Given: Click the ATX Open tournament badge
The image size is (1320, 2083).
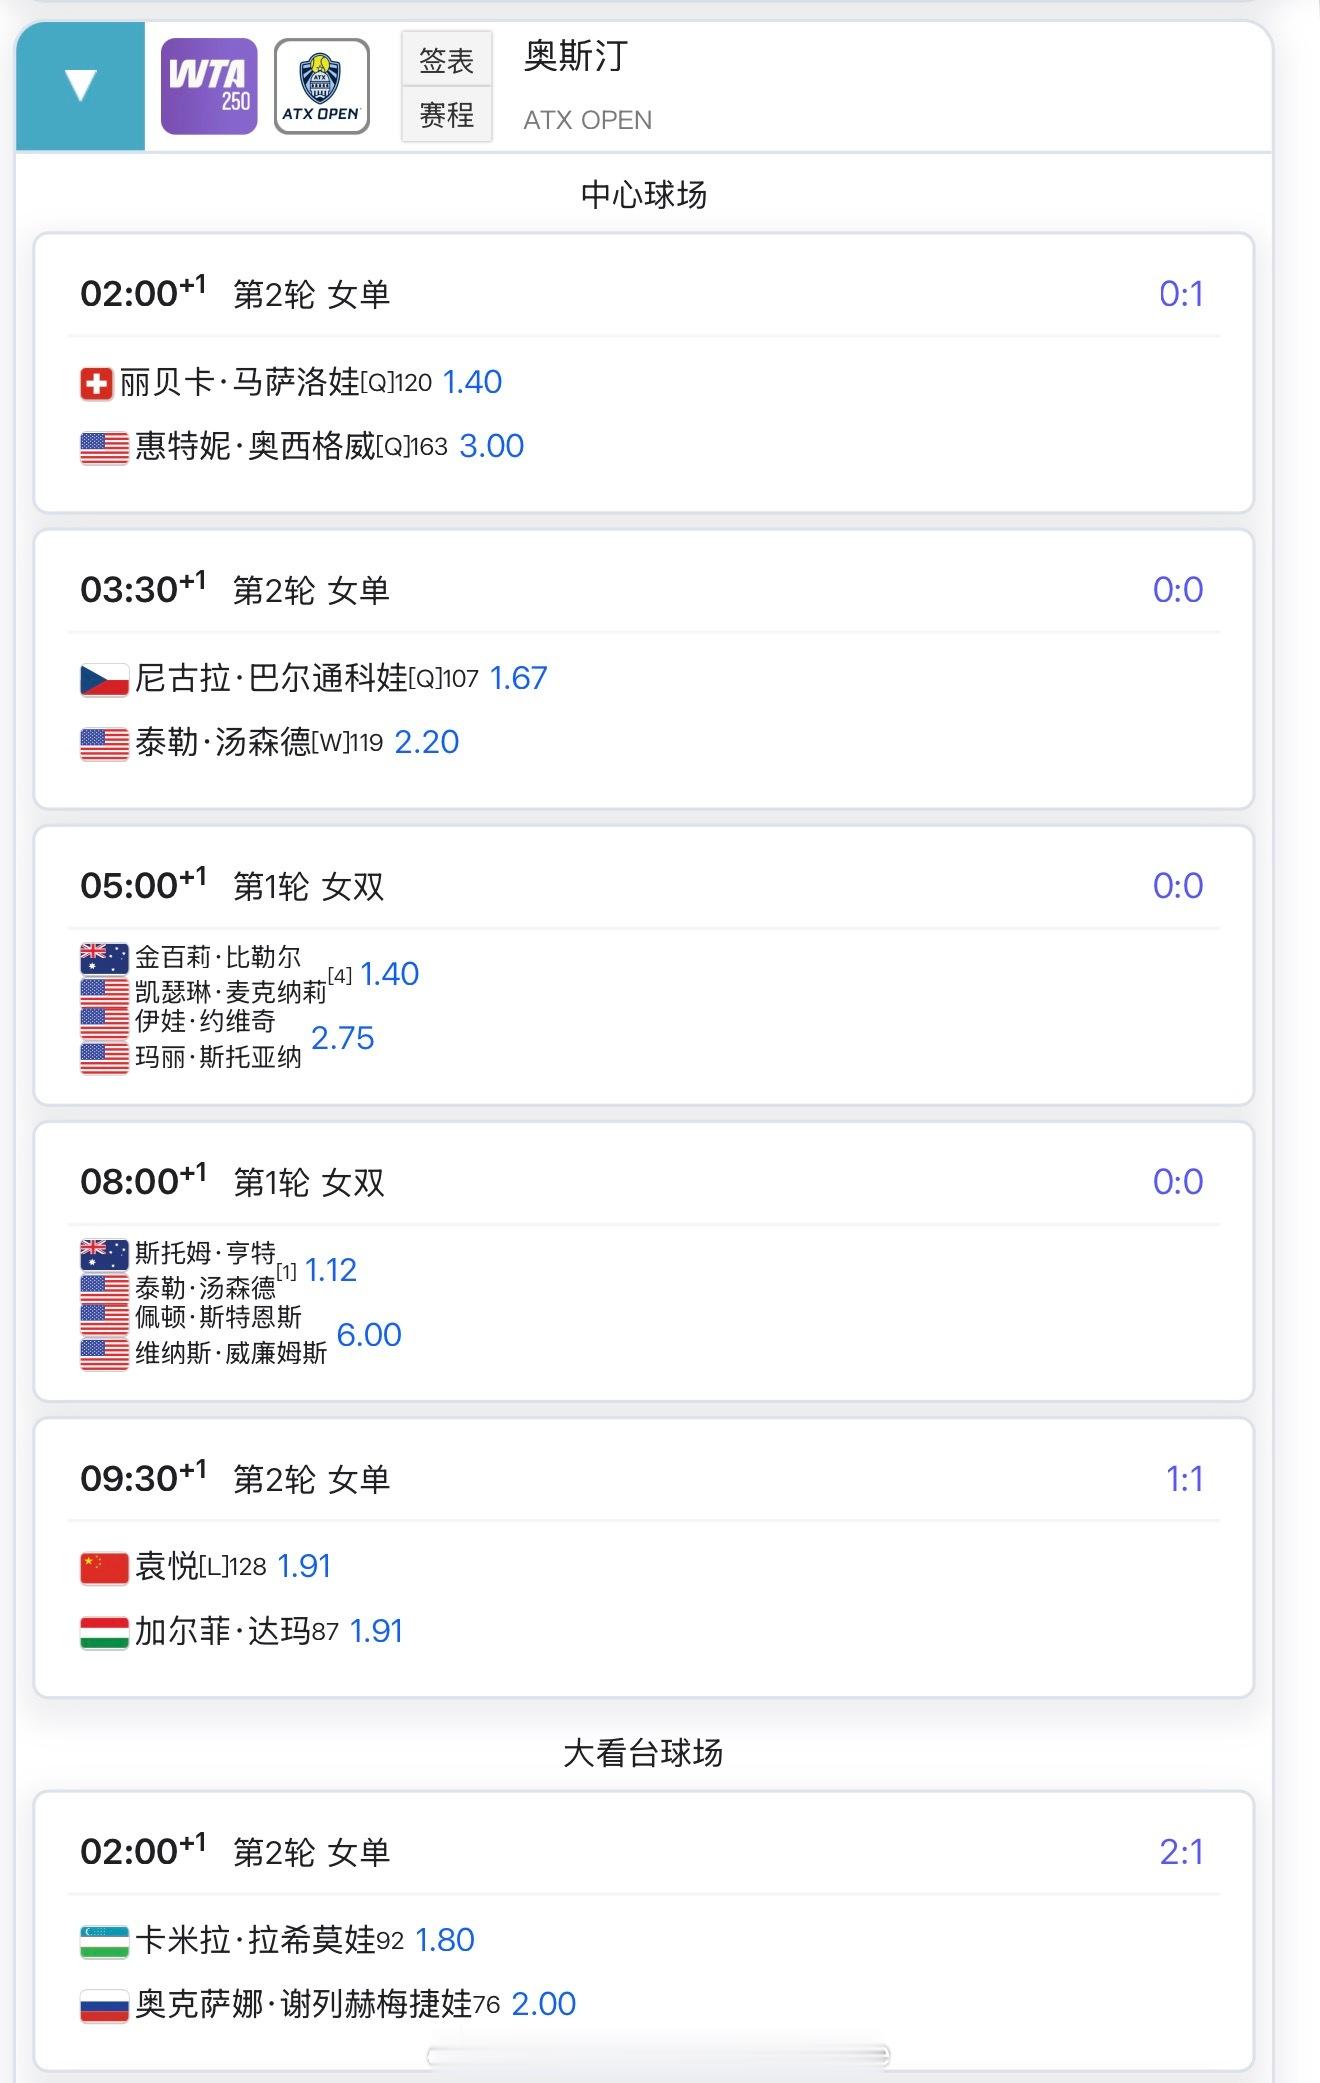Looking at the screenshot, I should click(x=322, y=86).
